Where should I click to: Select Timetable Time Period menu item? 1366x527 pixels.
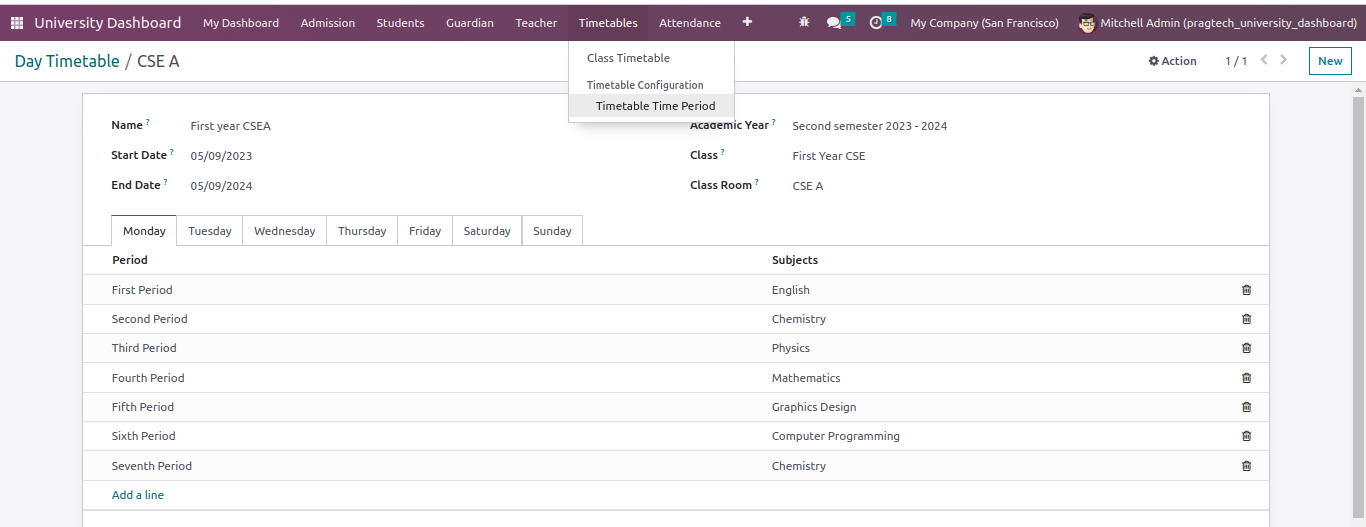click(655, 106)
